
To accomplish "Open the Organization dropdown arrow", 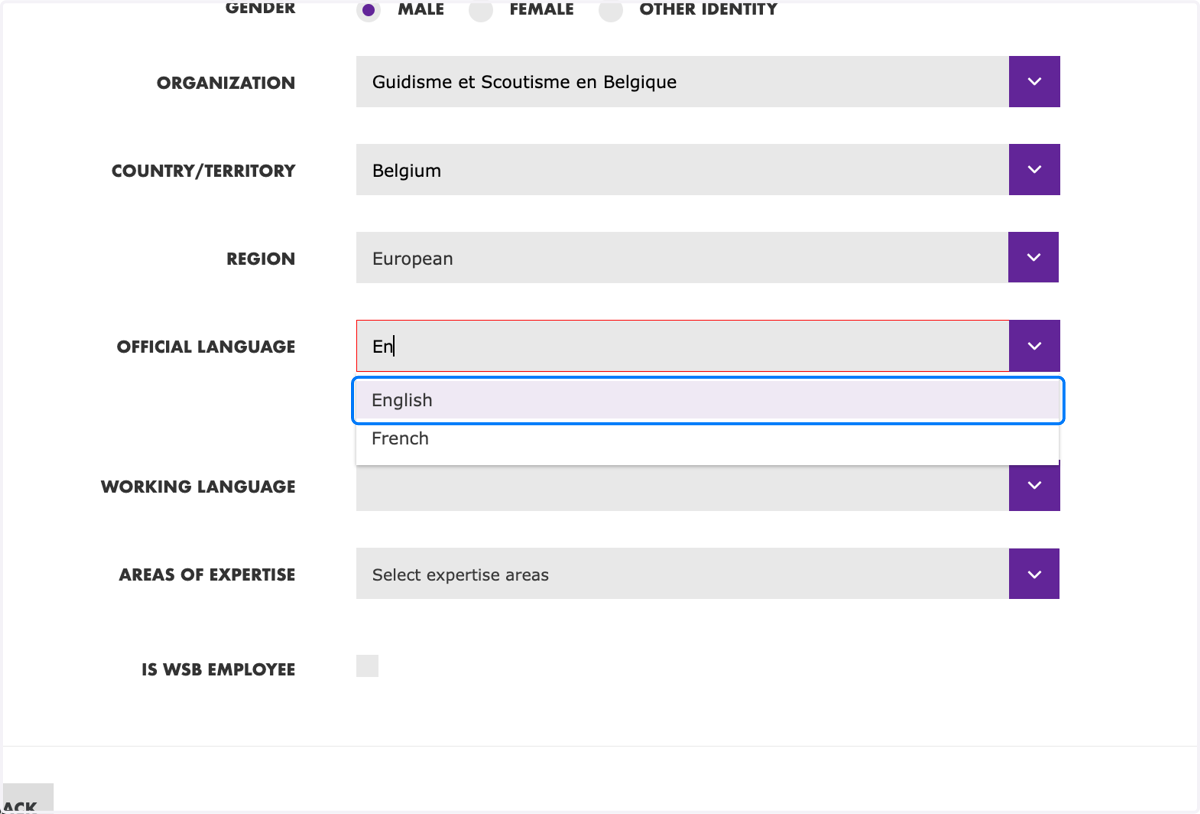I will tap(1034, 82).
